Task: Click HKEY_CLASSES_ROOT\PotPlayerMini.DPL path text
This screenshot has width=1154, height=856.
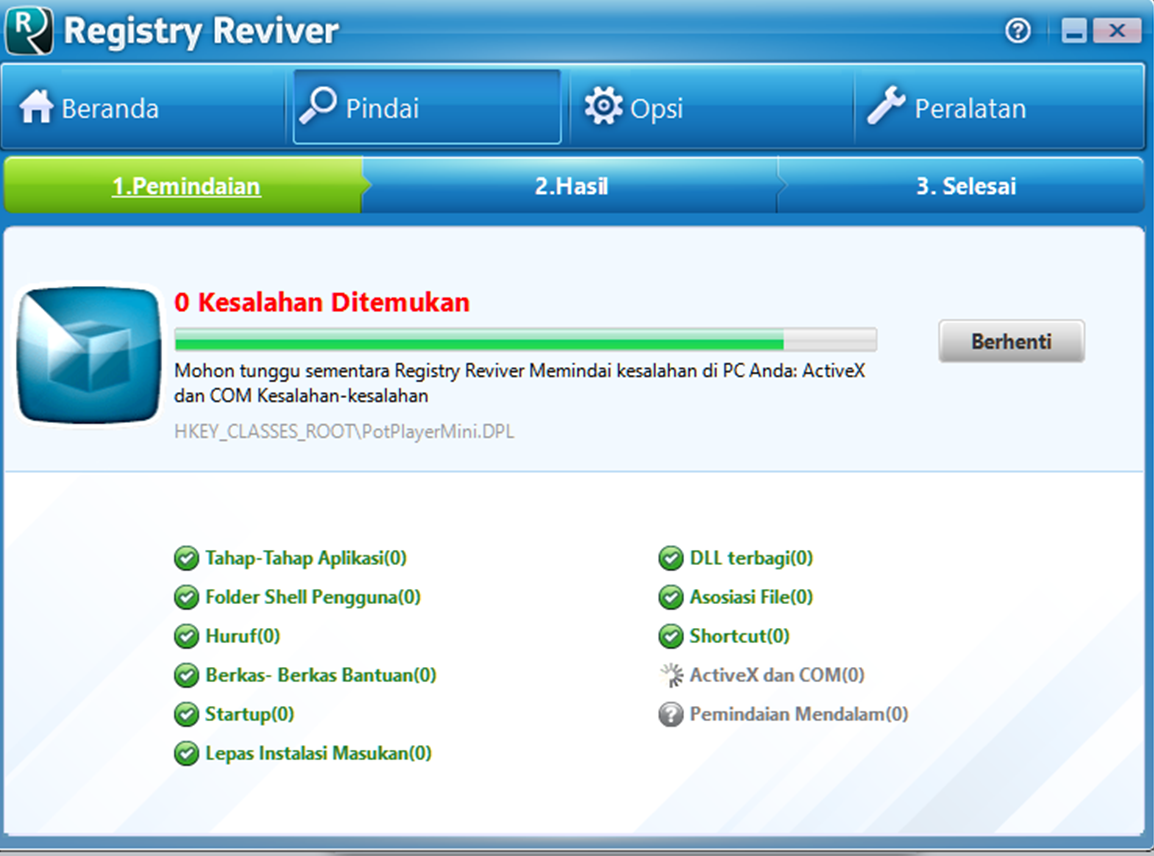Action: pos(344,431)
